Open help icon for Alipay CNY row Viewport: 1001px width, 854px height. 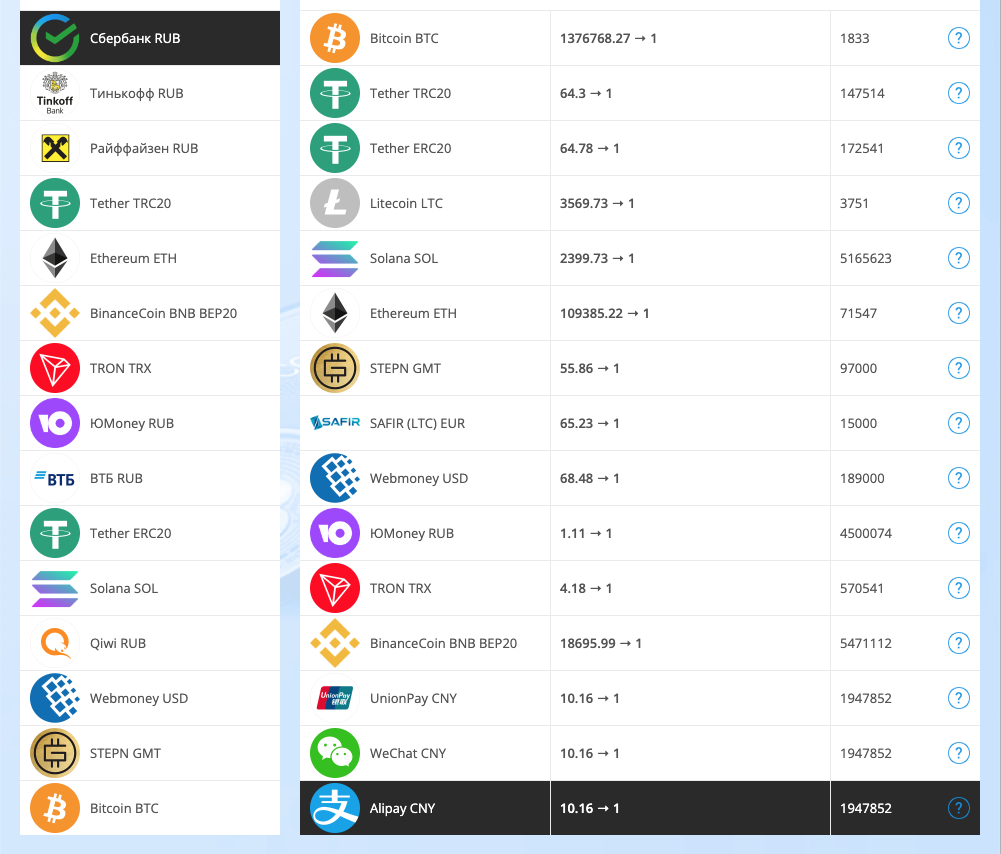tap(958, 808)
